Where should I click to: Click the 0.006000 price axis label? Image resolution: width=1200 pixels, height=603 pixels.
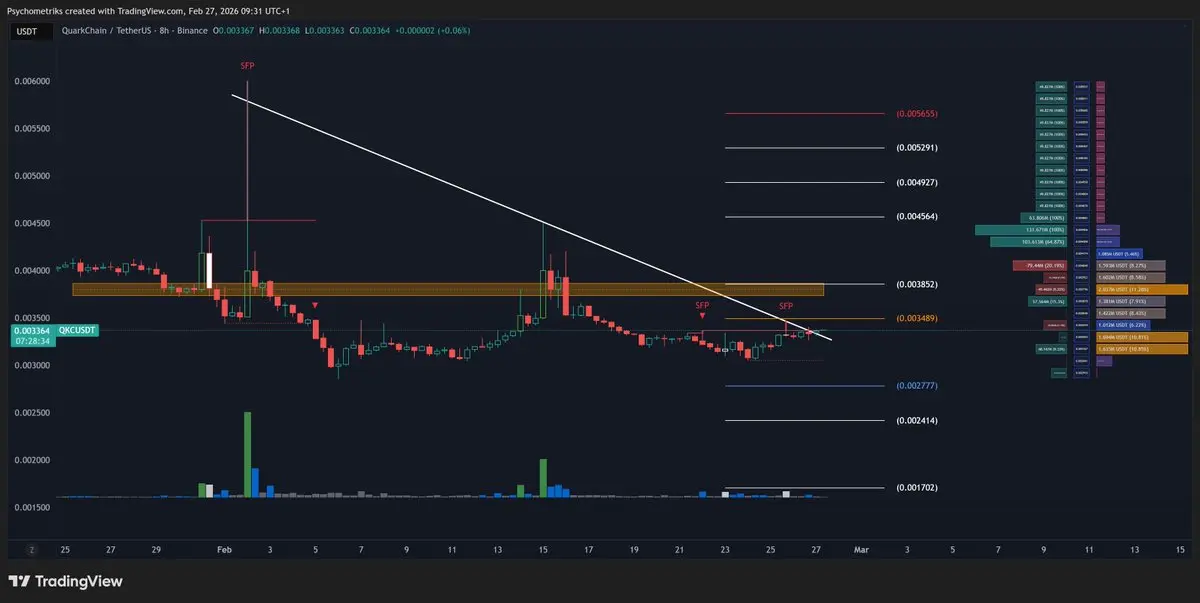pos(32,81)
